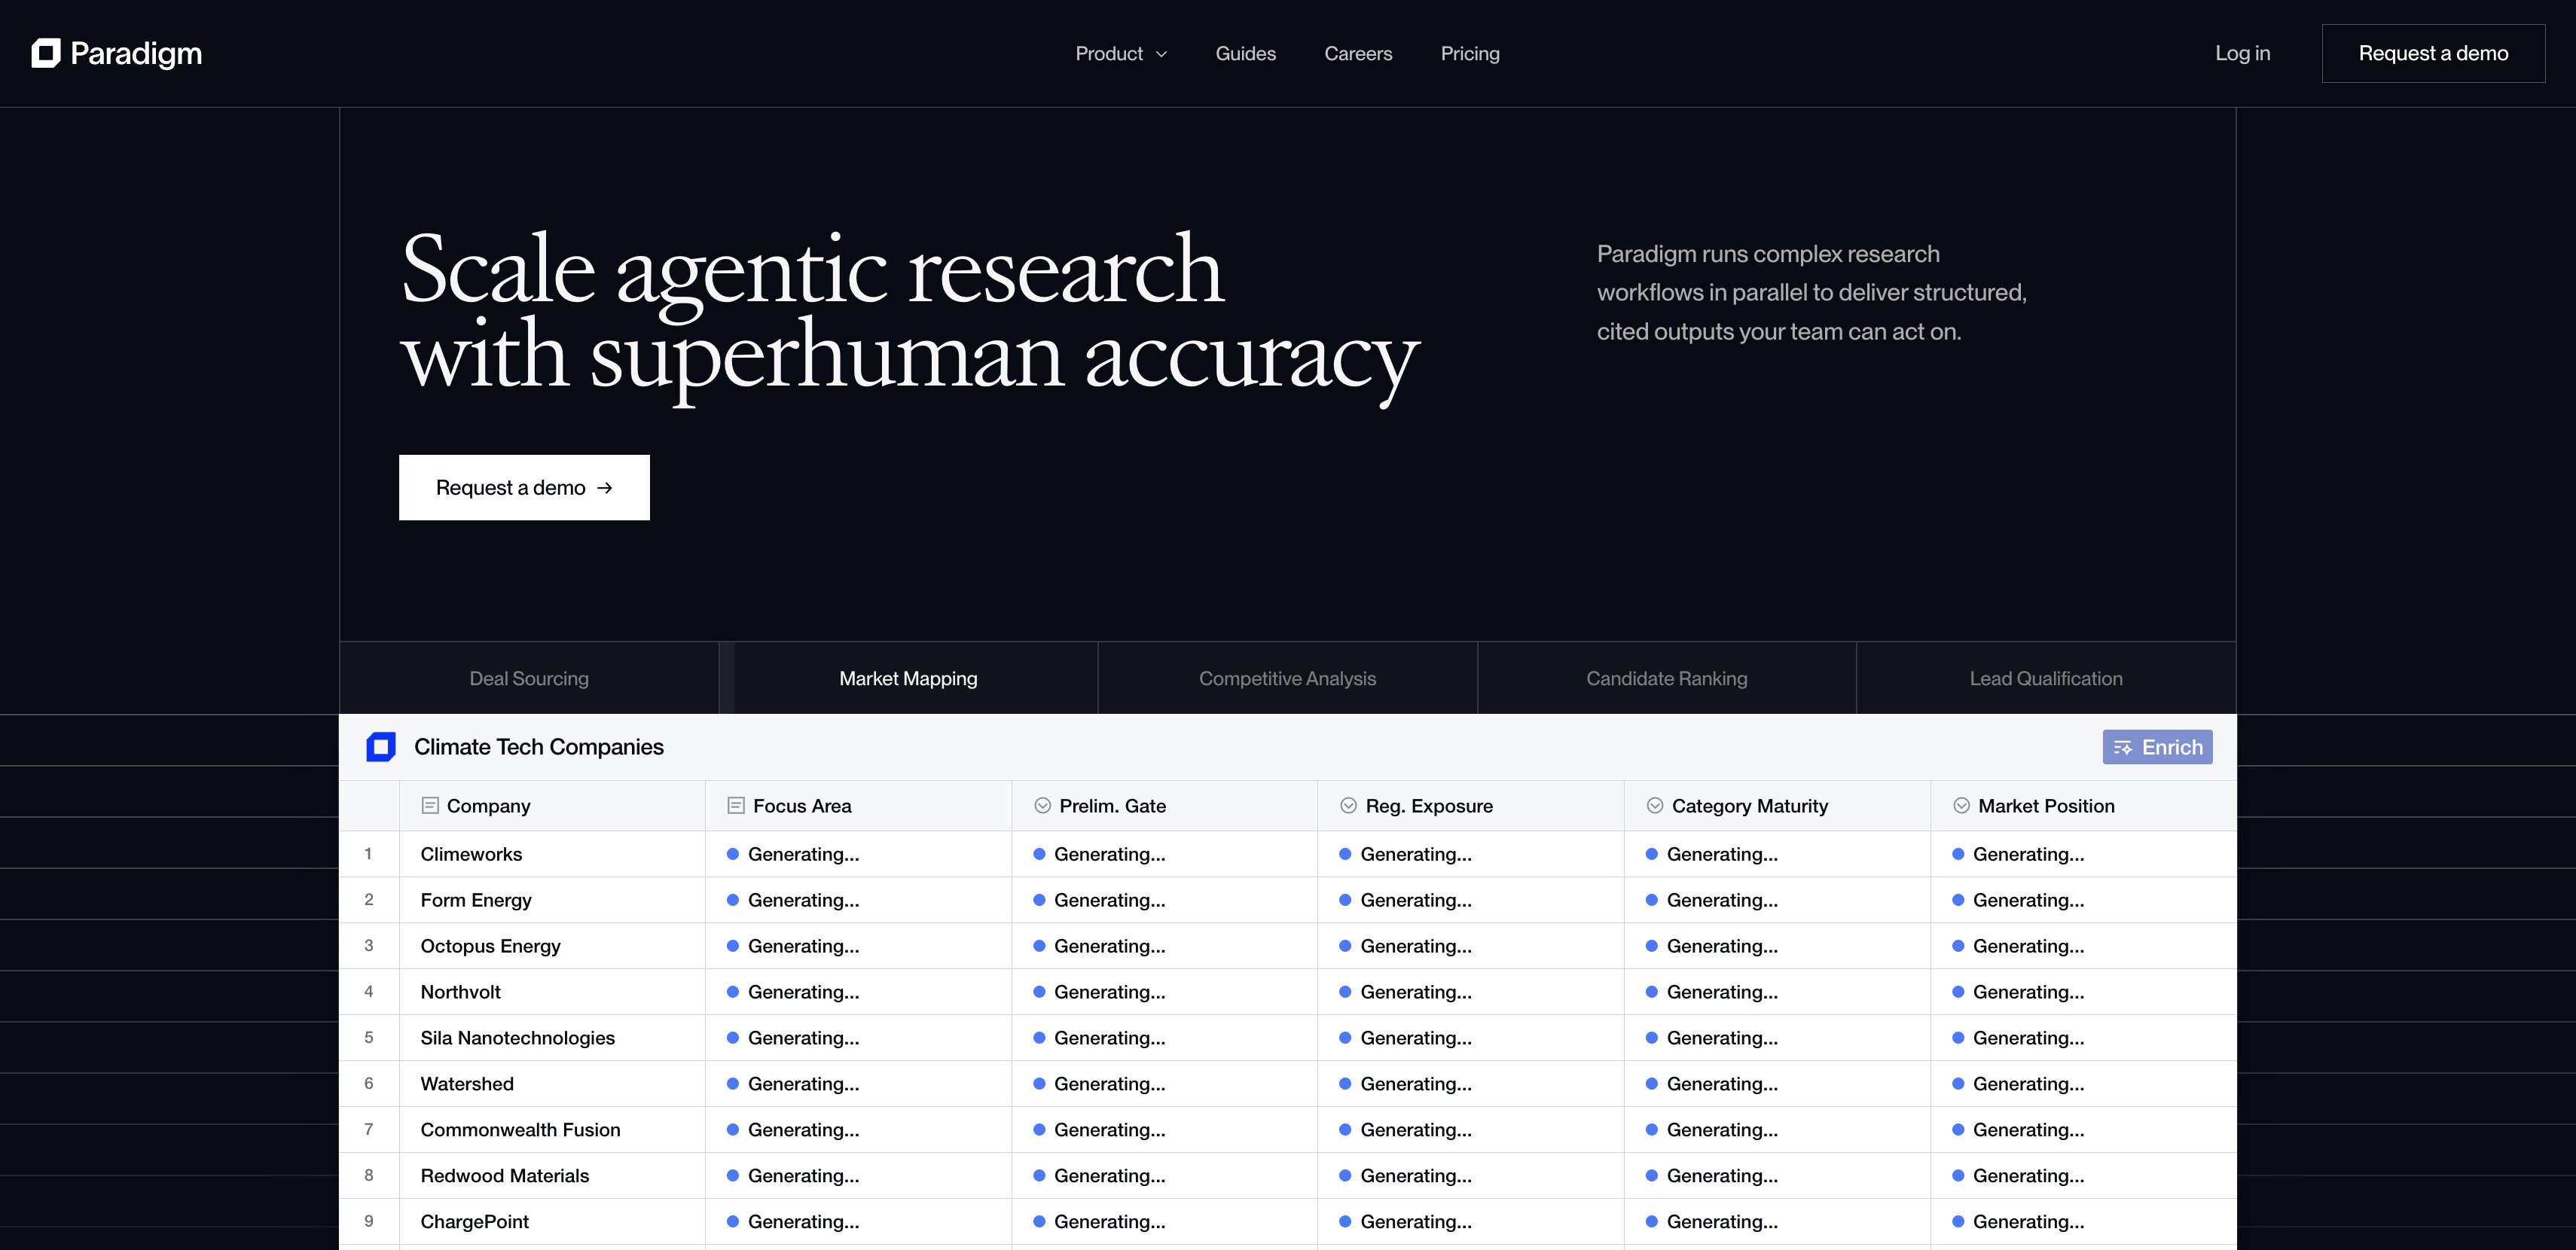Viewport: 2576px width, 1250px height.
Task: Click the outlined Request a demo button in the header
Action: [x=2433, y=54]
